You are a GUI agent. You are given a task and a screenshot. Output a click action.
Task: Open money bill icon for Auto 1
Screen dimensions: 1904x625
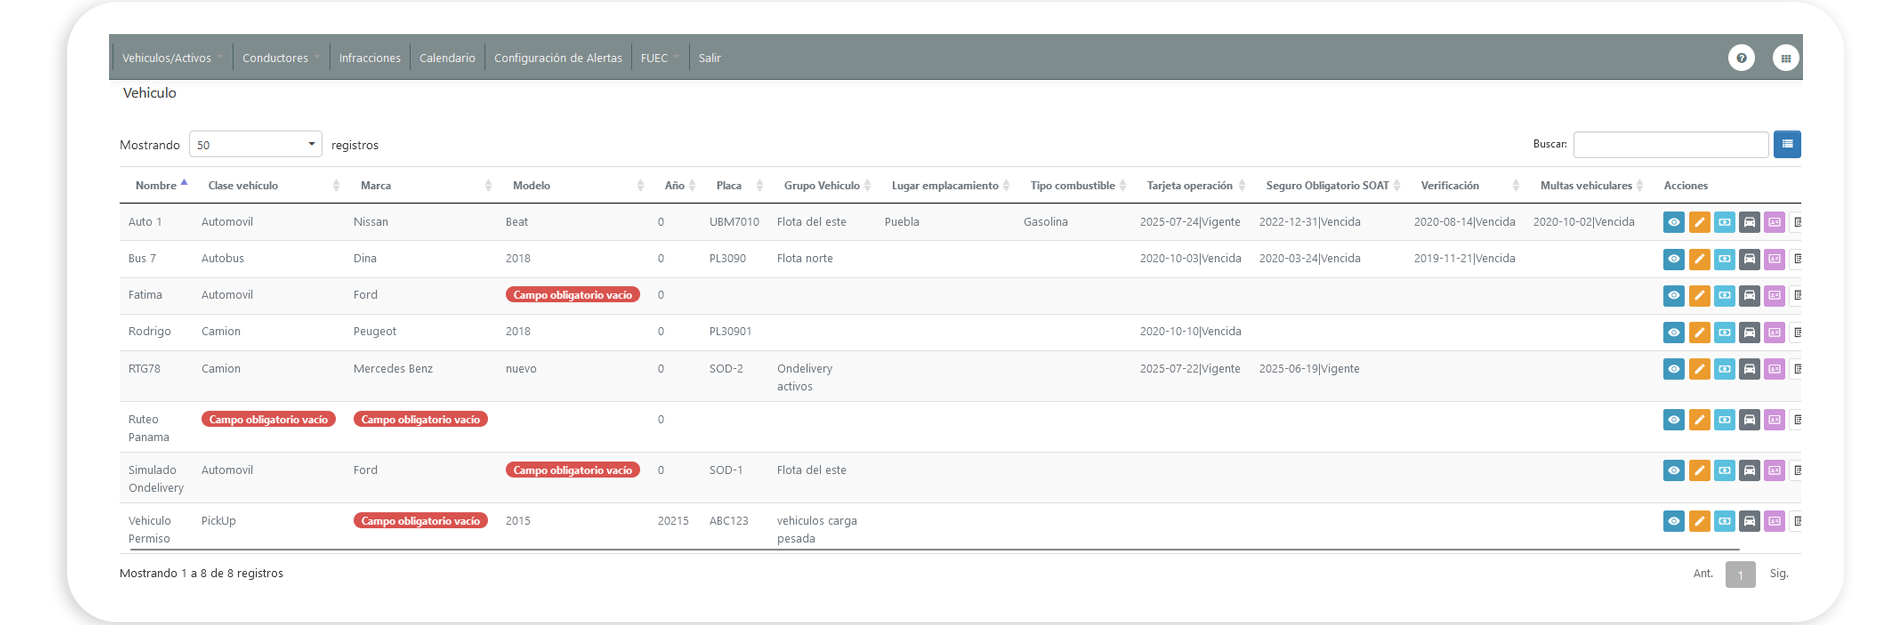(1724, 222)
